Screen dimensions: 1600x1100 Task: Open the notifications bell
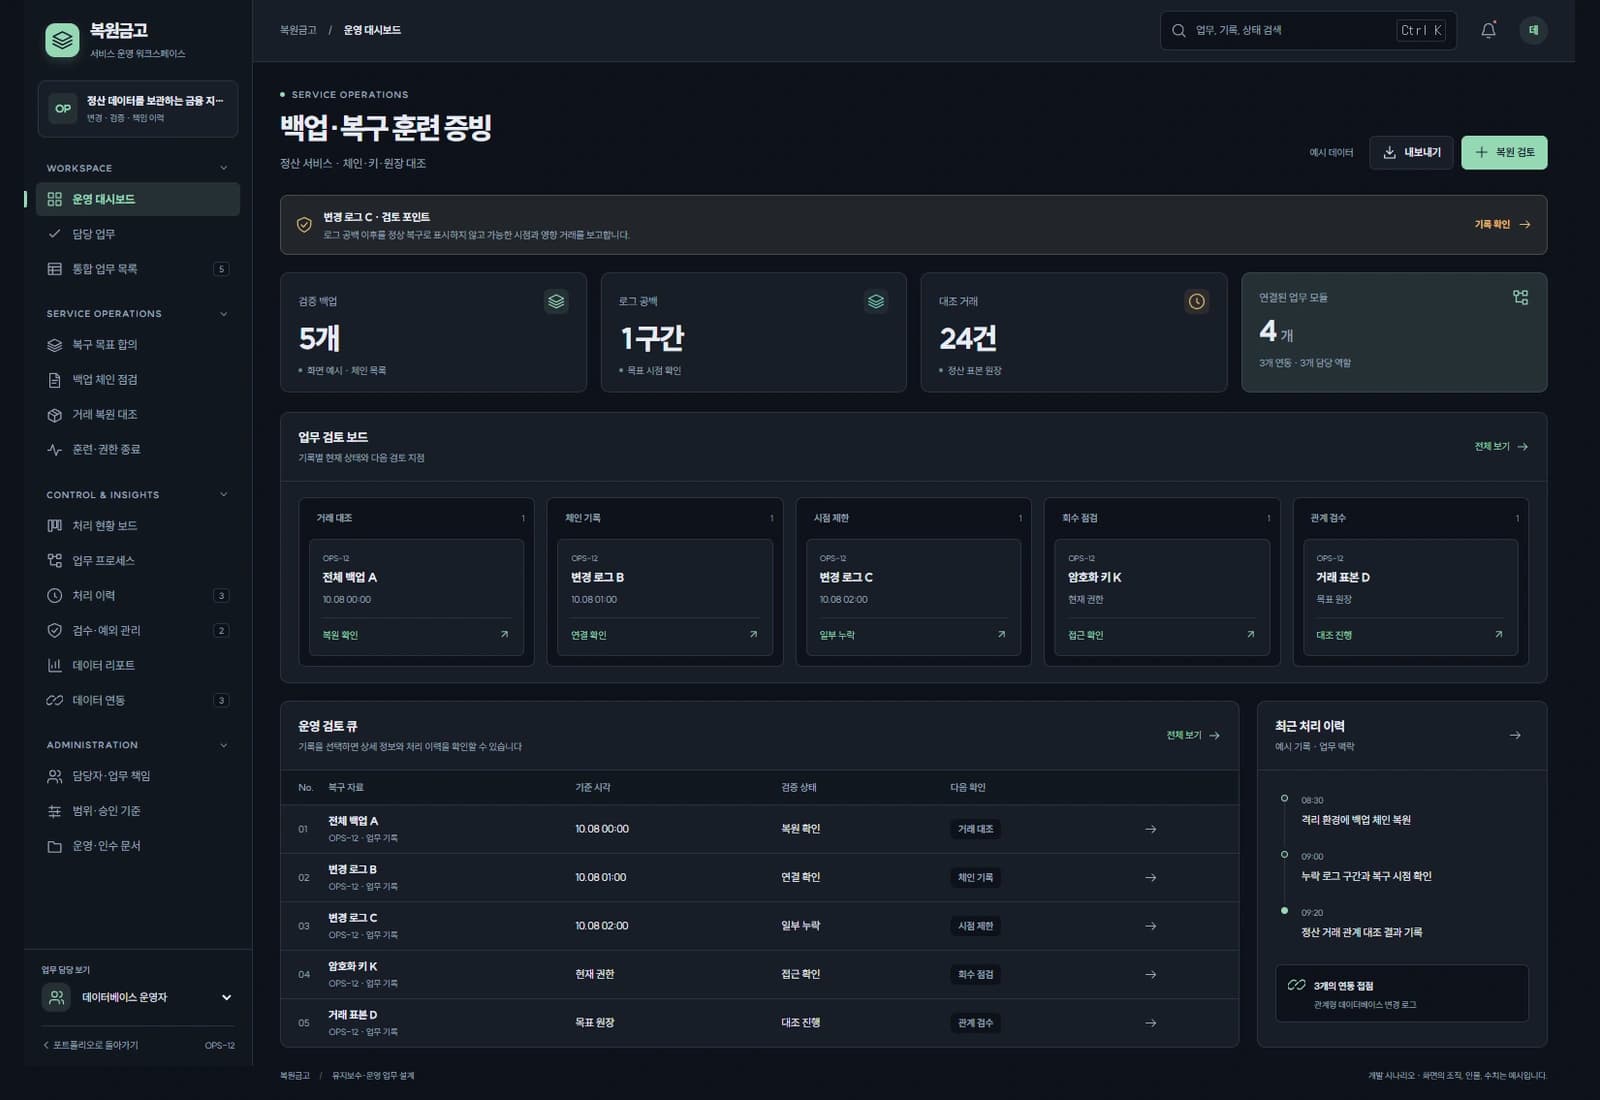pyautogui.click(x=1488, y=30)
